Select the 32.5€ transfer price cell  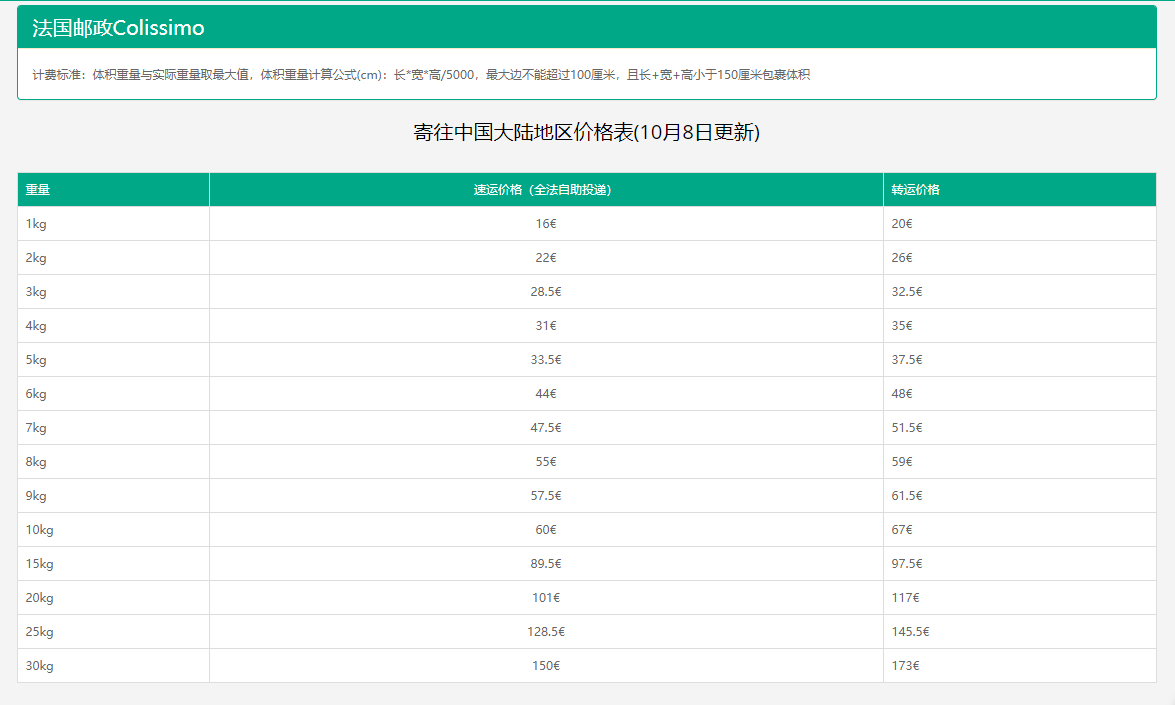1020,291
